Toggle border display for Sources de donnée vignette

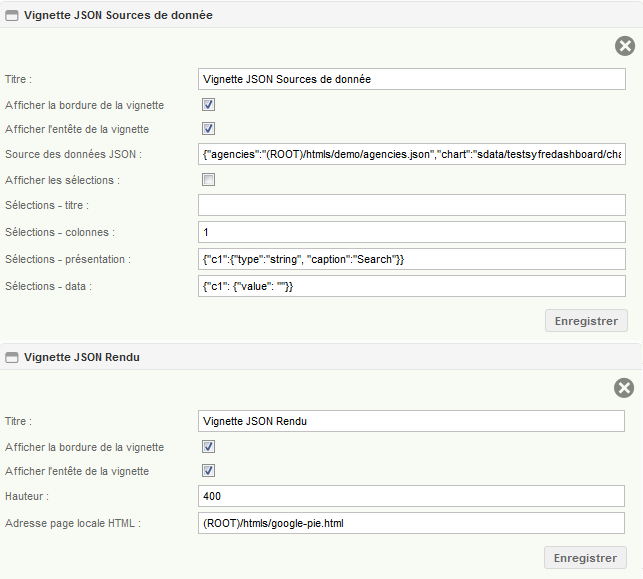[208, 105]
